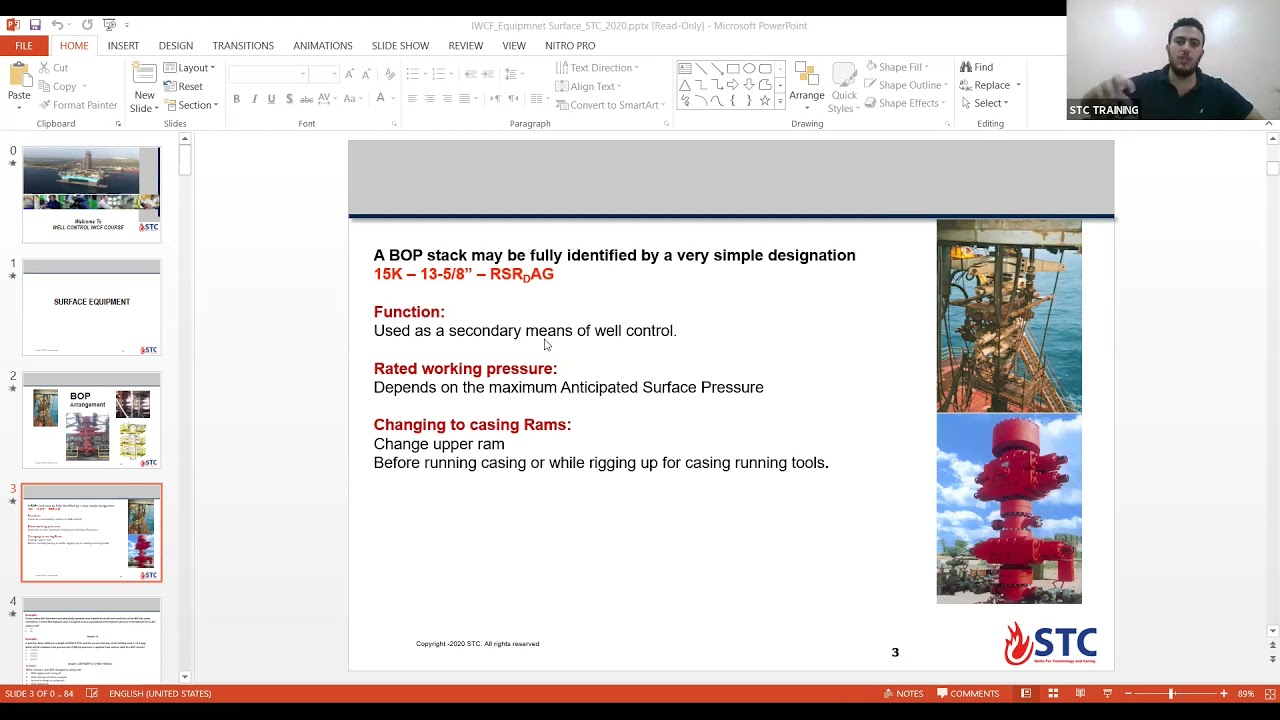Screen dimensions: 1280x720
Task: Reset the slide layout
Action: 184,87
